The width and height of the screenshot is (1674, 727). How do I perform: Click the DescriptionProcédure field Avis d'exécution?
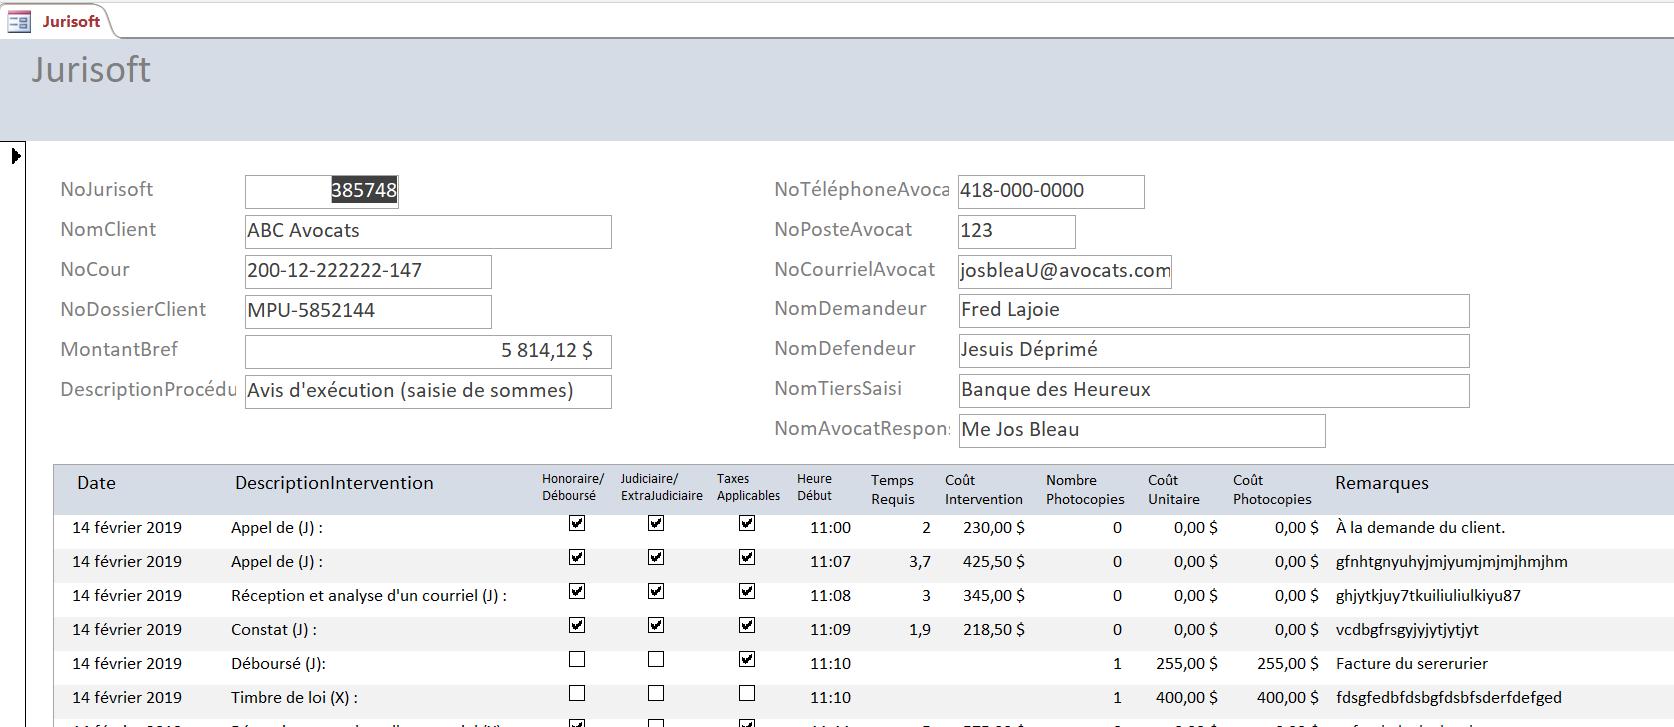(428, 391)
